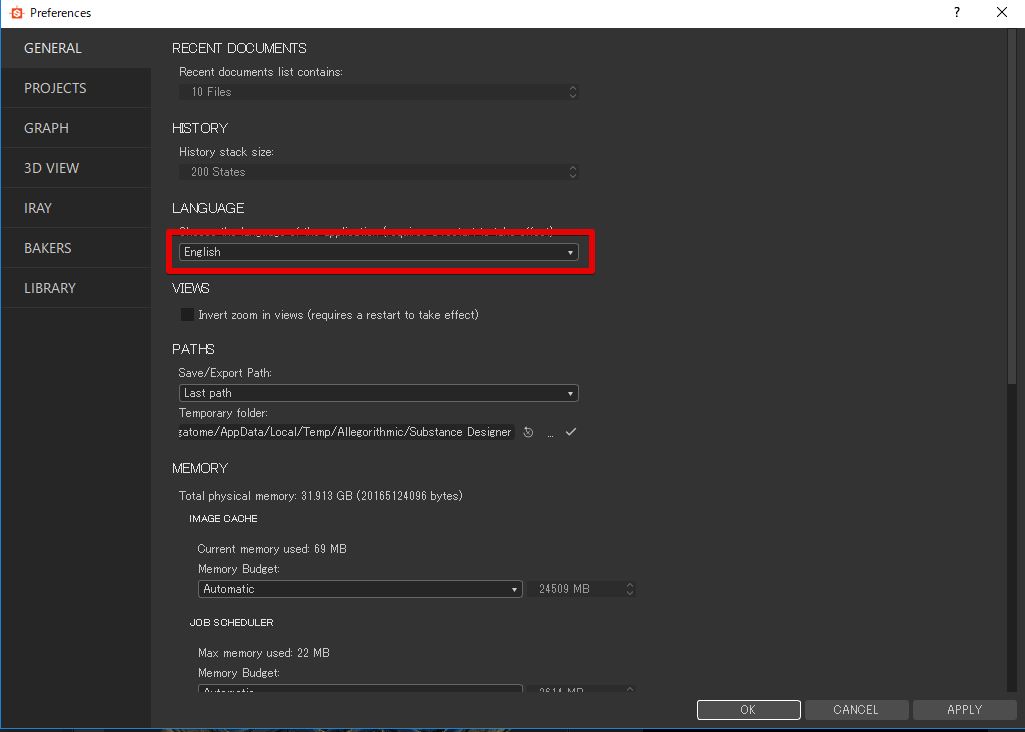Click the help question mark button
Viewport: 1025px width, 732px height.
[x=957, y=12]
